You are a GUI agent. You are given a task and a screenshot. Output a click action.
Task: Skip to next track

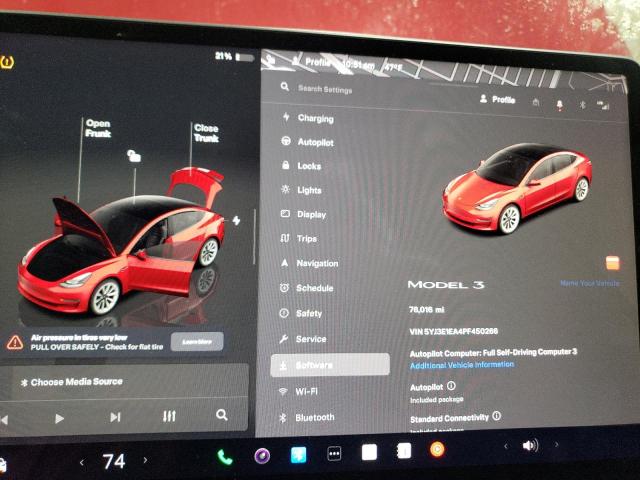116,417
